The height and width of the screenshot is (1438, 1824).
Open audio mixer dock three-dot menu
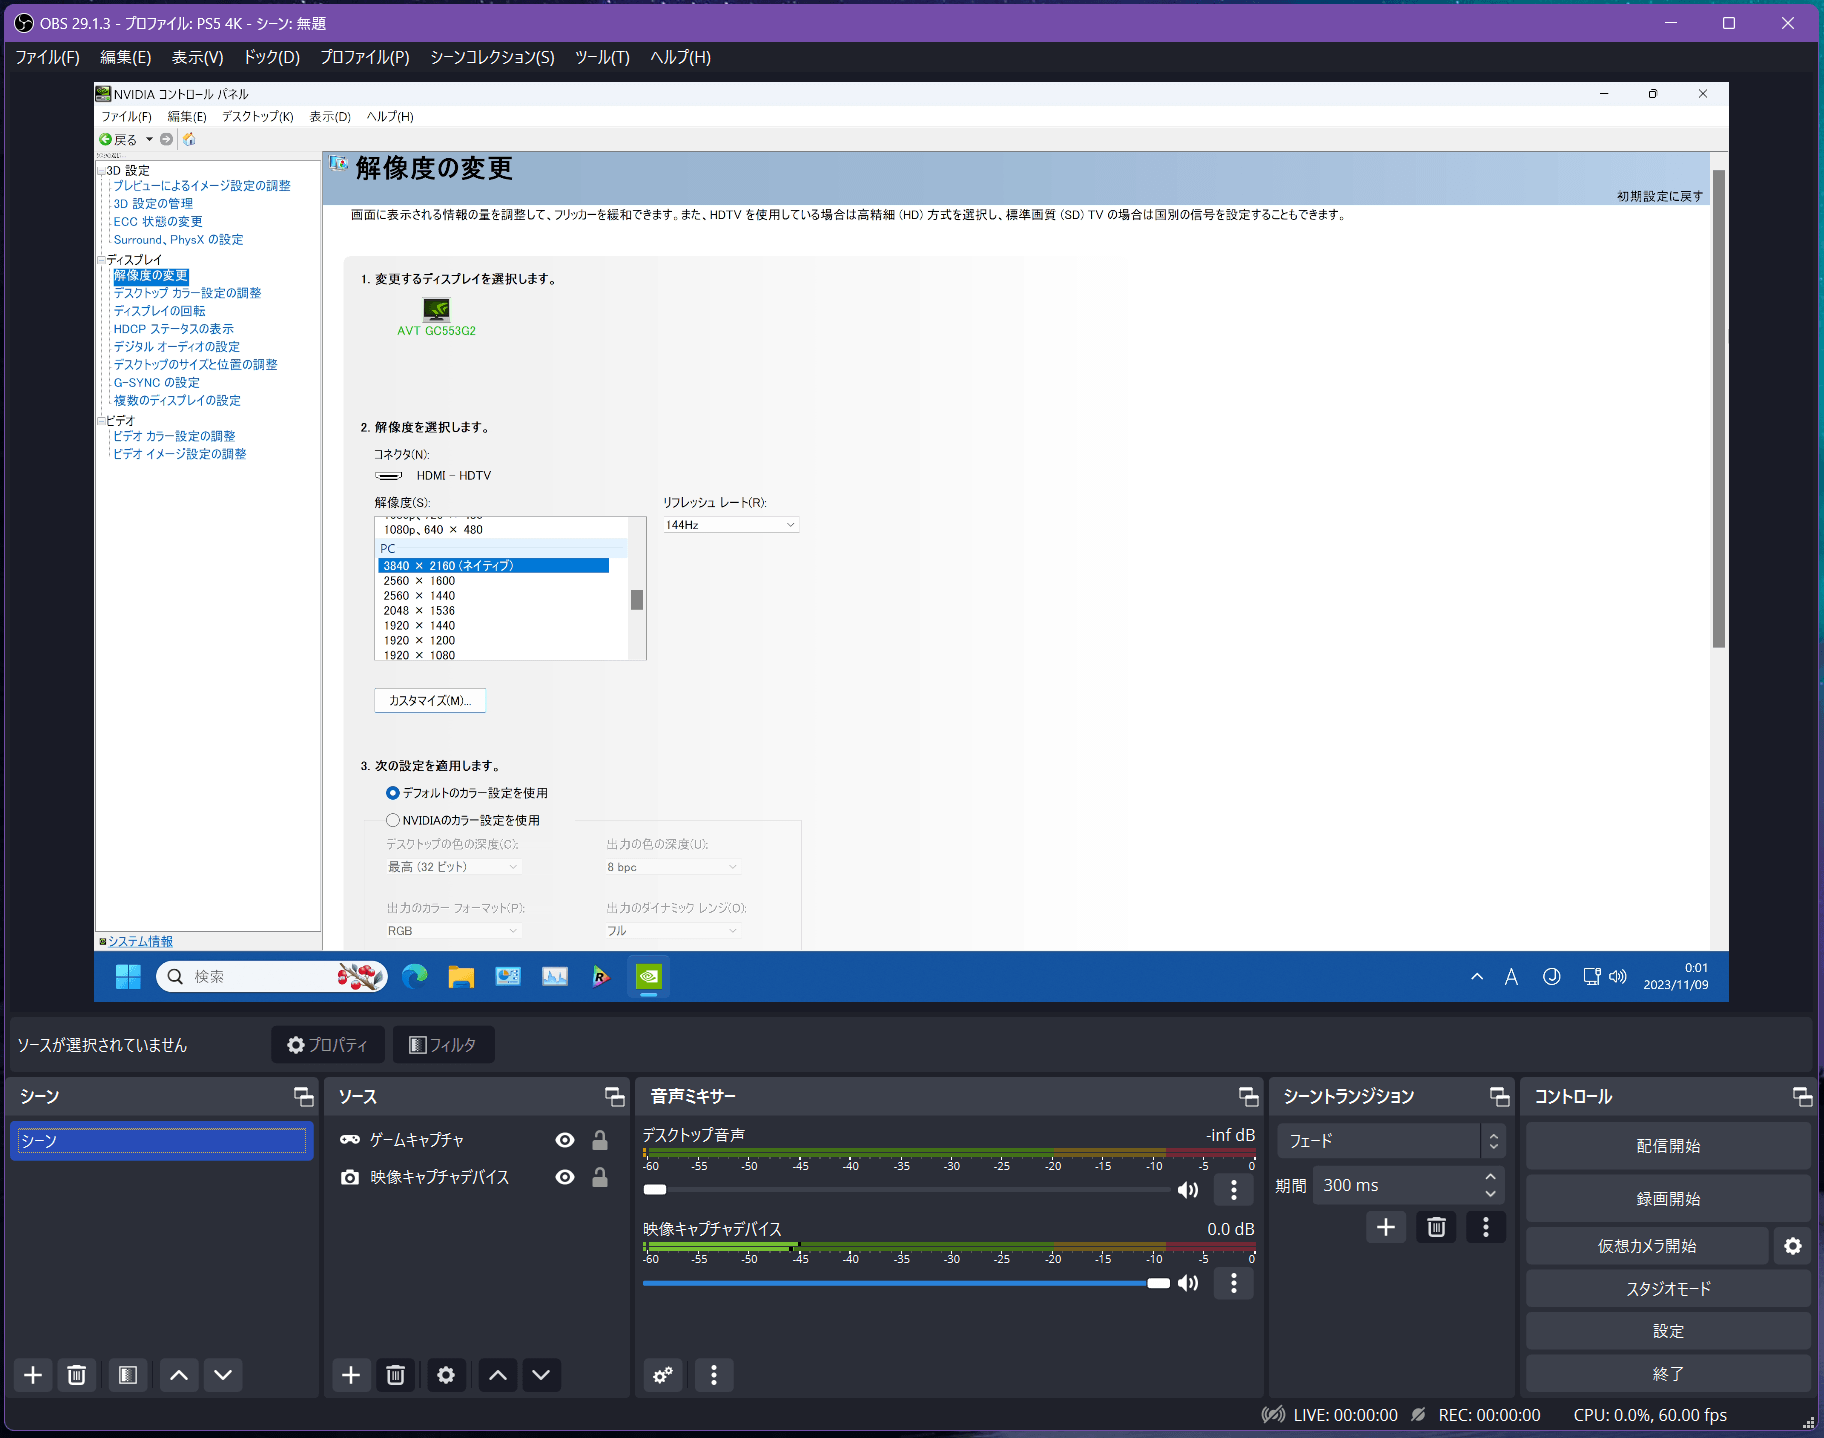(714, 1375)
